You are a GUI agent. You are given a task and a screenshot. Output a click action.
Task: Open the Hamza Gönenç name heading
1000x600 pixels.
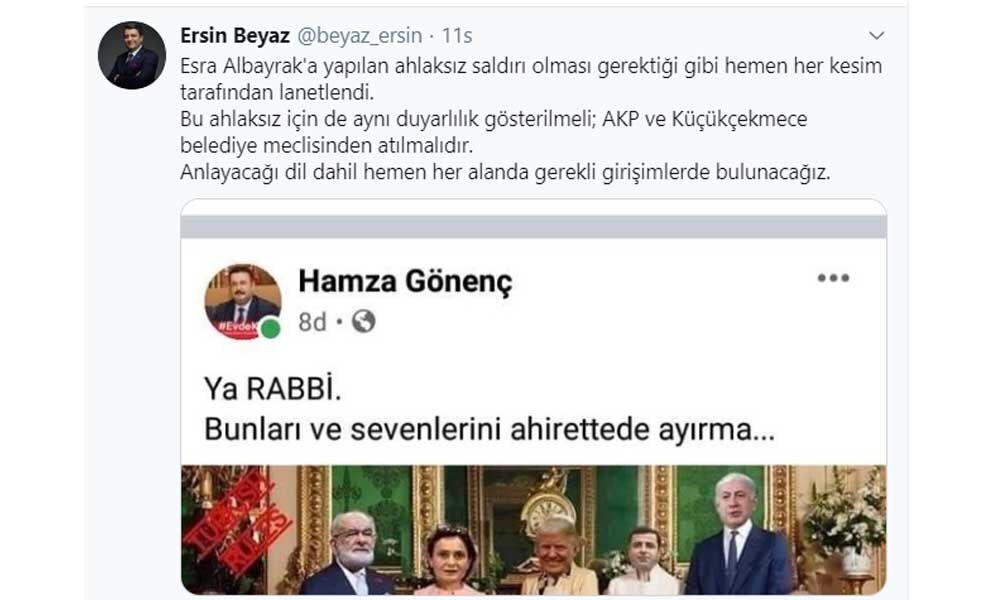click(405, 281)
